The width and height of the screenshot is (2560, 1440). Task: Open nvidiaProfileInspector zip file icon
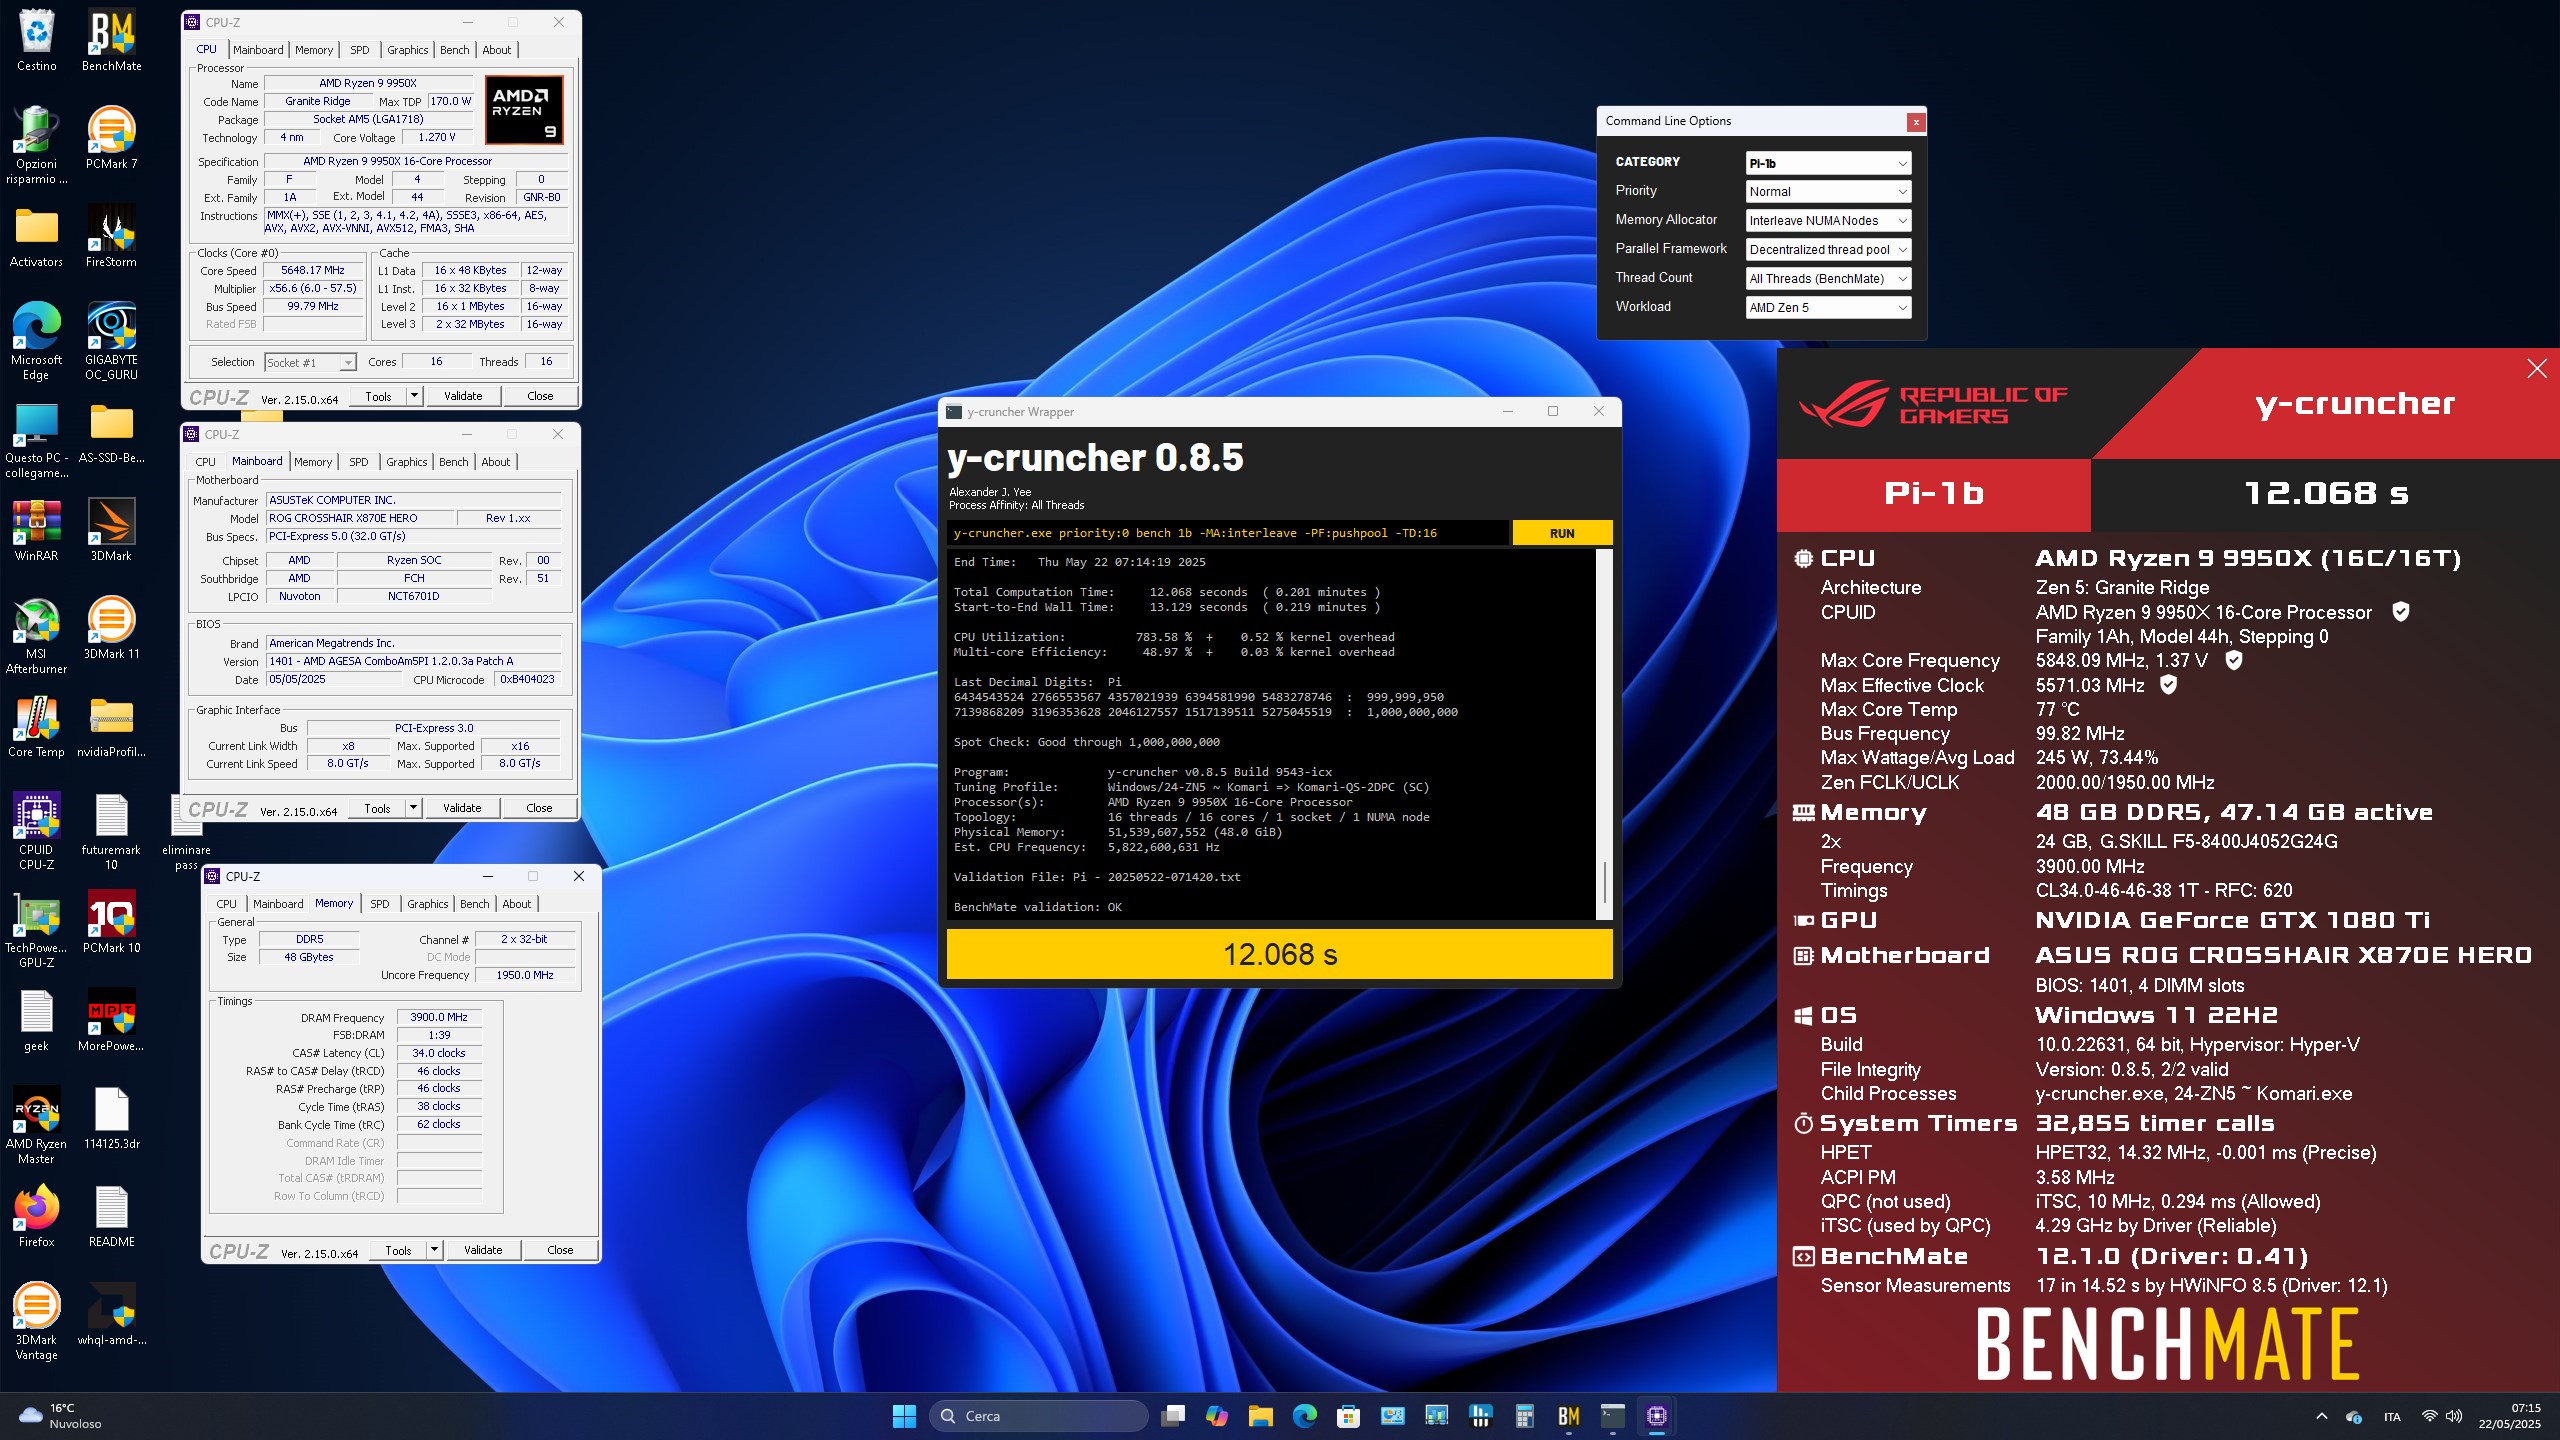pos(111,726)
